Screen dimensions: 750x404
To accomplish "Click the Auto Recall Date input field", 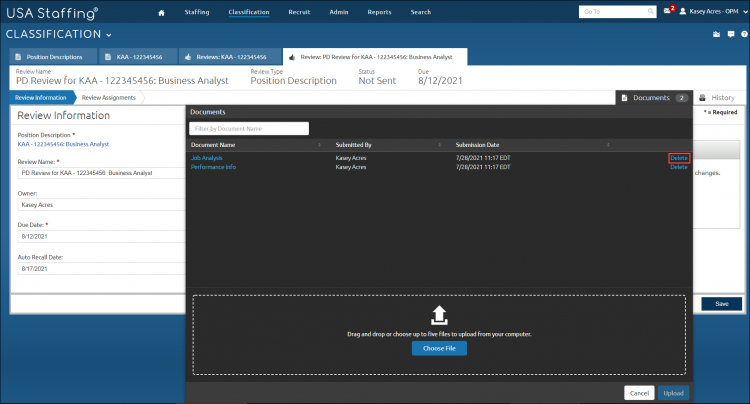I will click(x=101, y=269).
